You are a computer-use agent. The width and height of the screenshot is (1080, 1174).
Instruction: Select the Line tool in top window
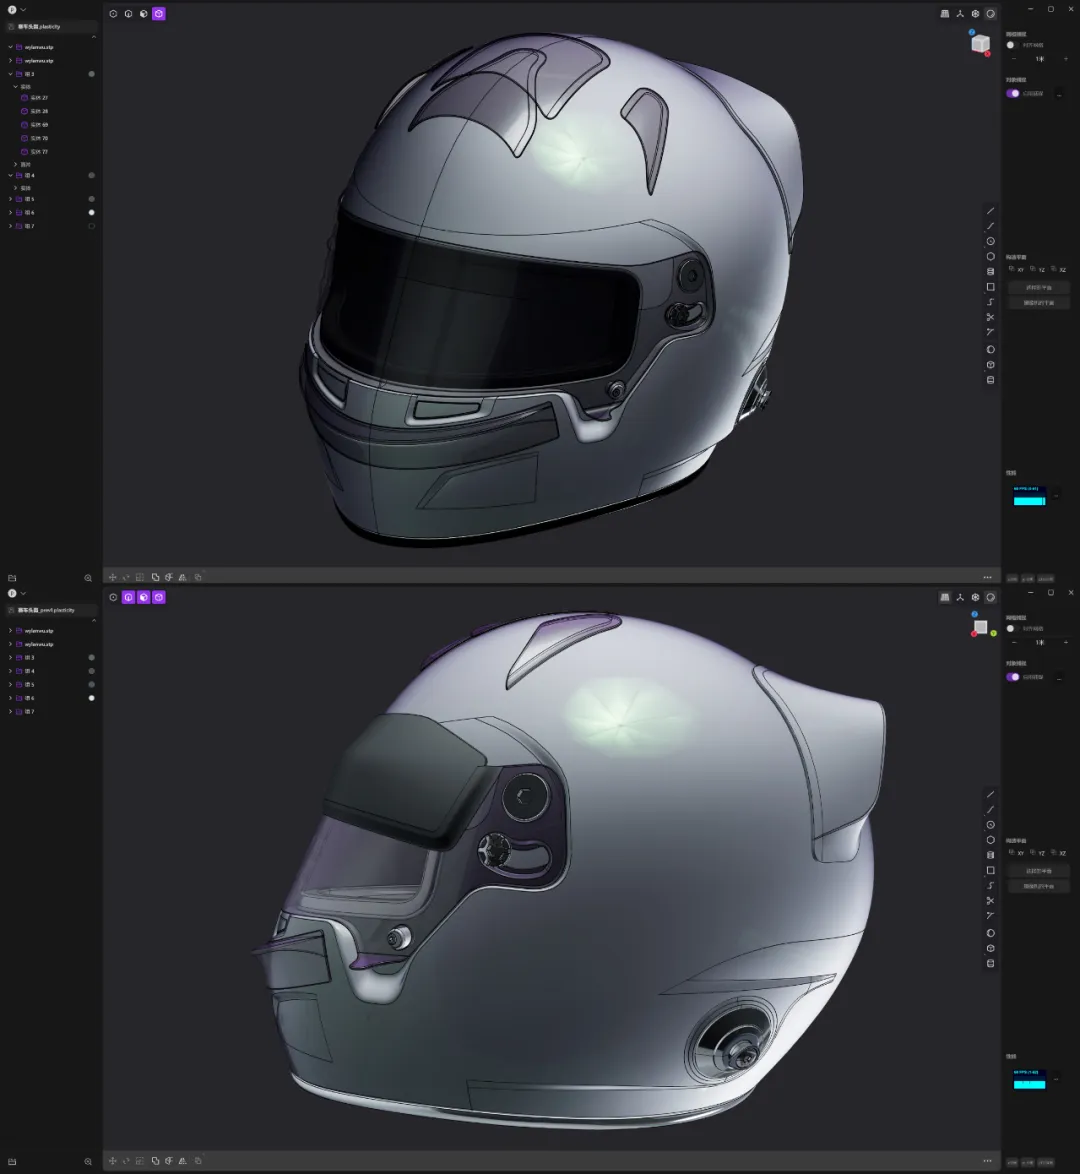[990, 211]
